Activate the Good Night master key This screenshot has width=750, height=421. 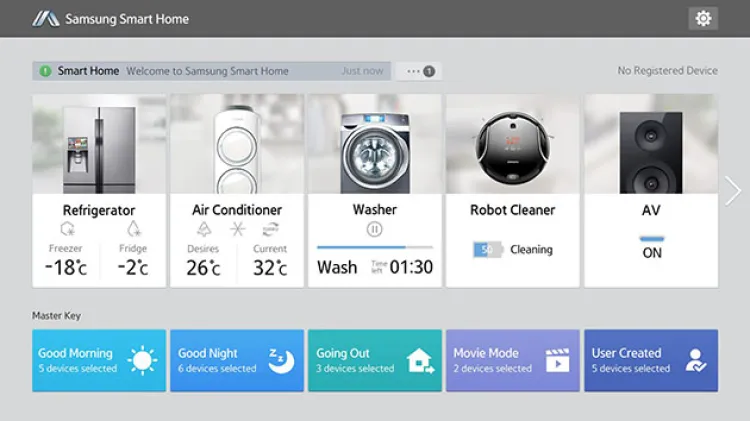(x=237, y=360)
